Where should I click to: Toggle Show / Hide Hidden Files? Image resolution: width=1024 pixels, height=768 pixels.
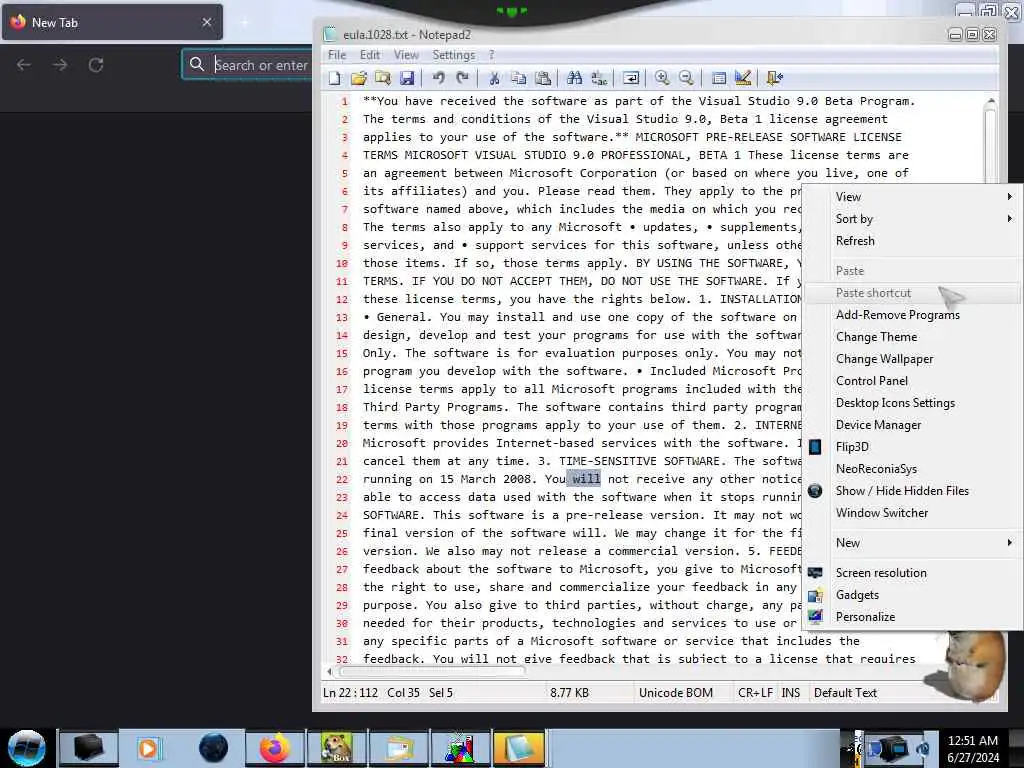point(912,491)
